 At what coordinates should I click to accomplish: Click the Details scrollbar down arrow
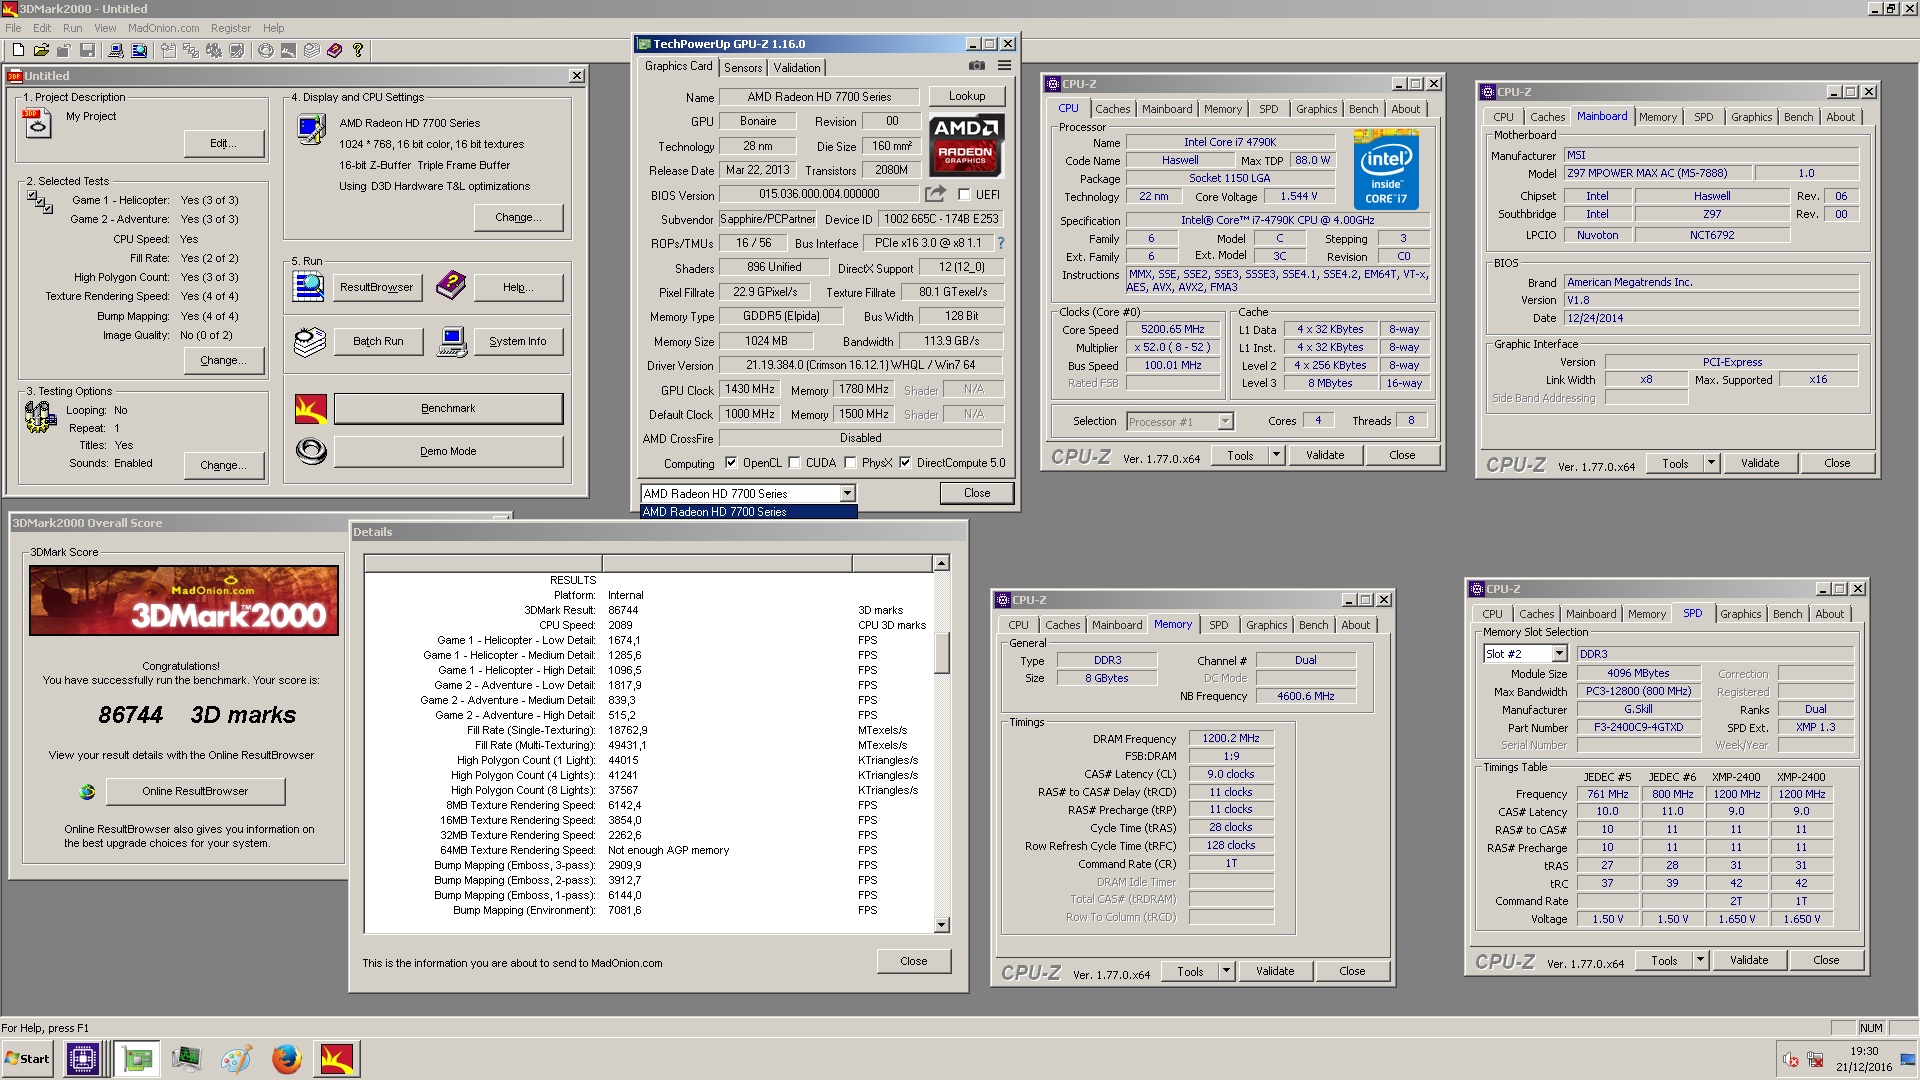941,925
